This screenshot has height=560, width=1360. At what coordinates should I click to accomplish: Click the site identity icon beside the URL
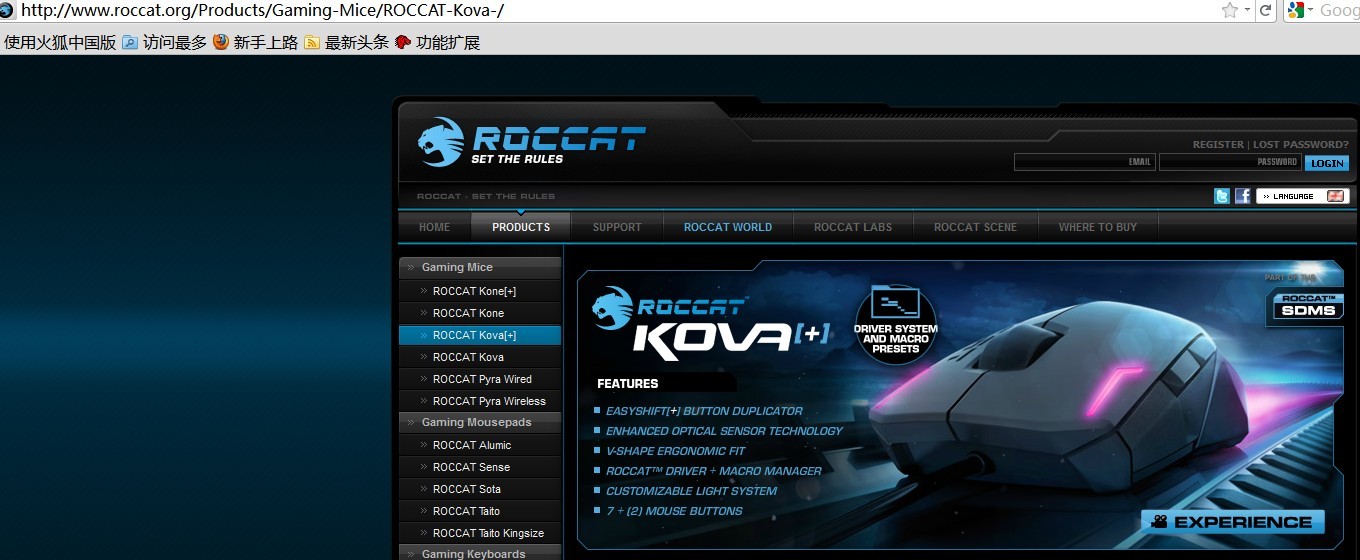(7, 10)
